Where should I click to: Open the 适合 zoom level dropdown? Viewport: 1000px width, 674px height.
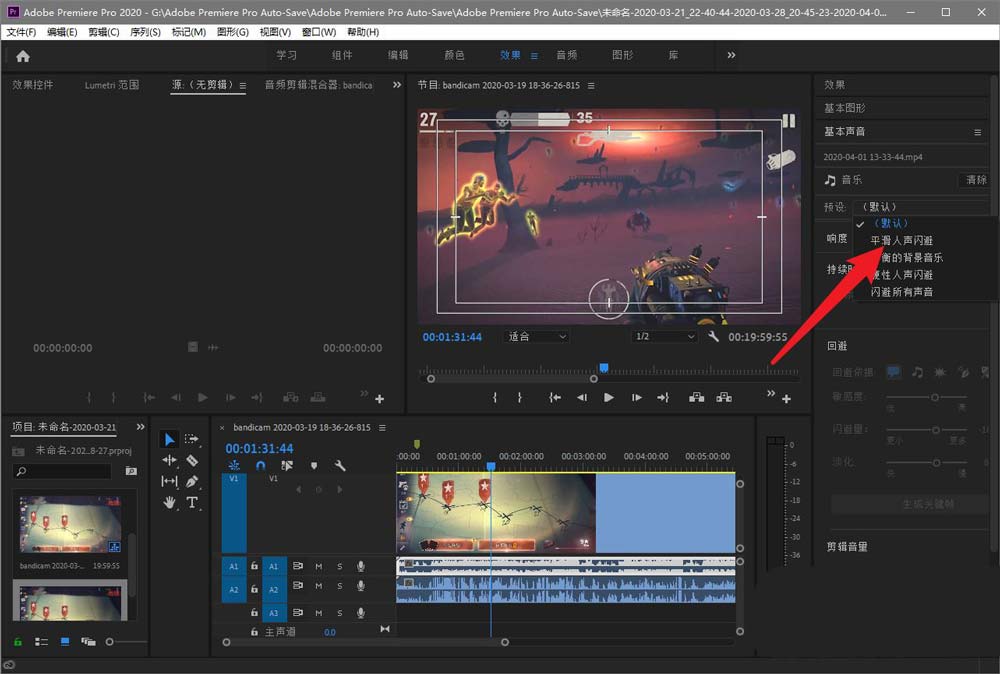(537, 336)
